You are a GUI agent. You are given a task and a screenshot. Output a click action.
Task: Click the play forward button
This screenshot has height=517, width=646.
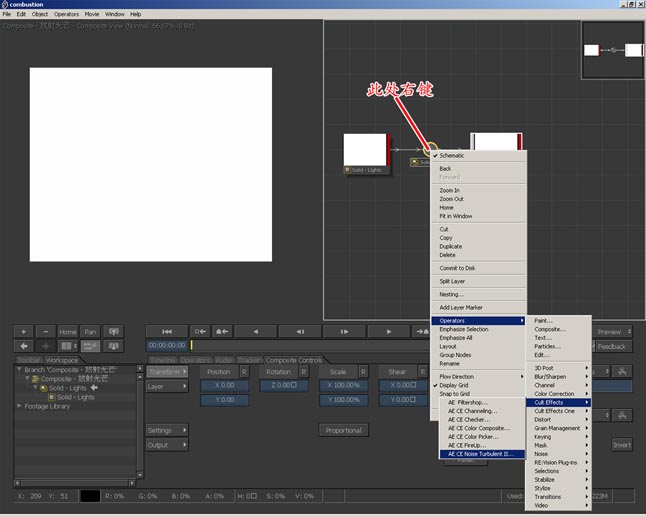tap(389, 332)
